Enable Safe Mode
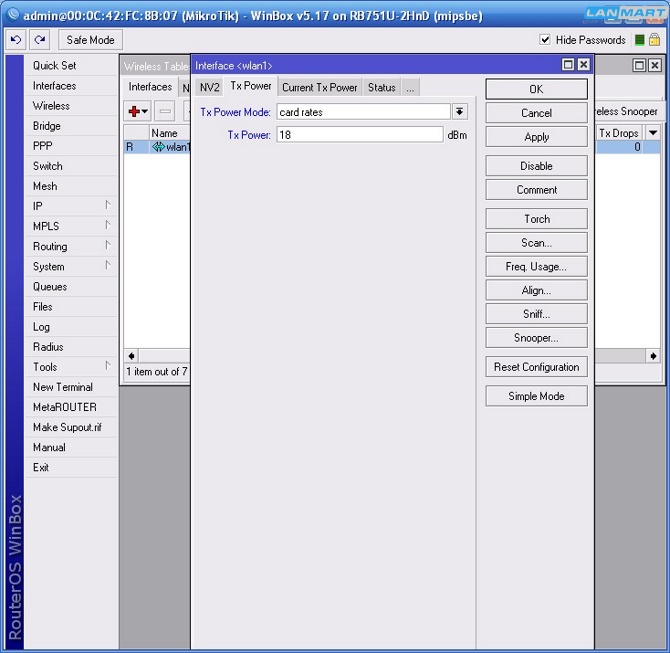The image size is (670, 653). coord(90,40)
